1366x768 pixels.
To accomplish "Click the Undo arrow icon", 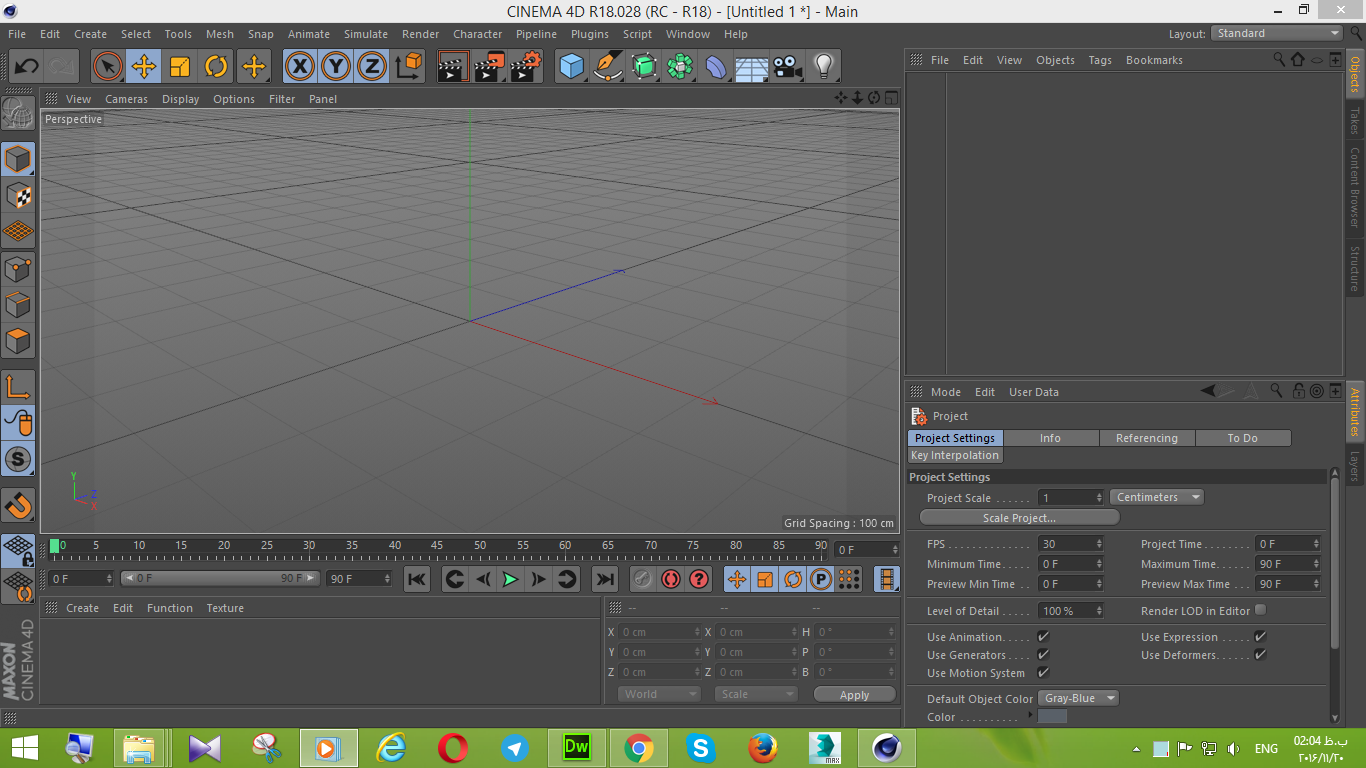I will 26,67.
